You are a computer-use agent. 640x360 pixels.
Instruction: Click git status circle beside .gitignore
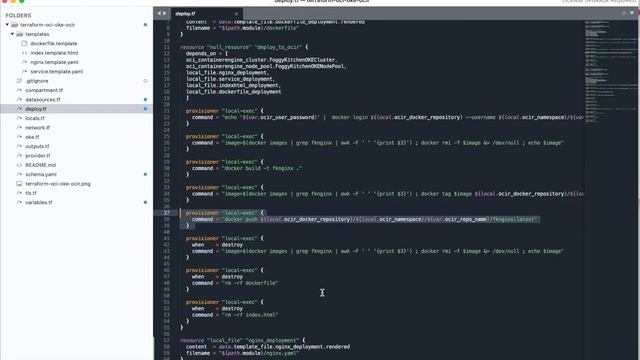click(x=145, y=81)
